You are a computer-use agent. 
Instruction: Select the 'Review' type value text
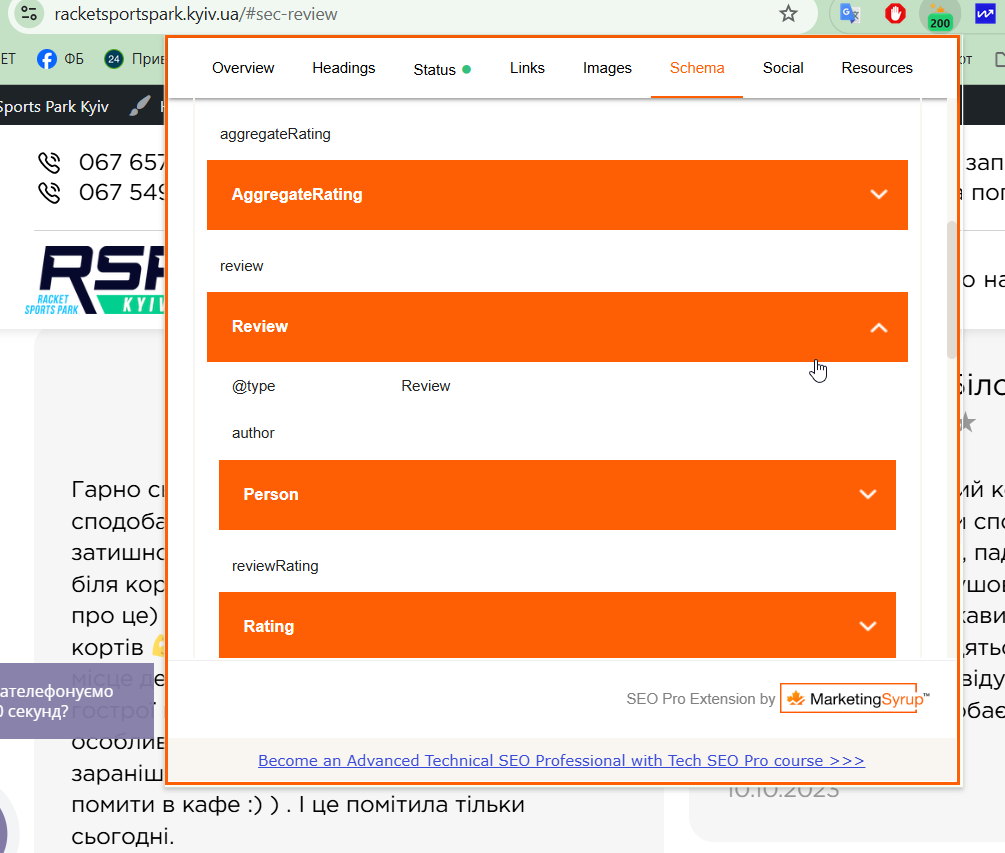click(426, 386)
